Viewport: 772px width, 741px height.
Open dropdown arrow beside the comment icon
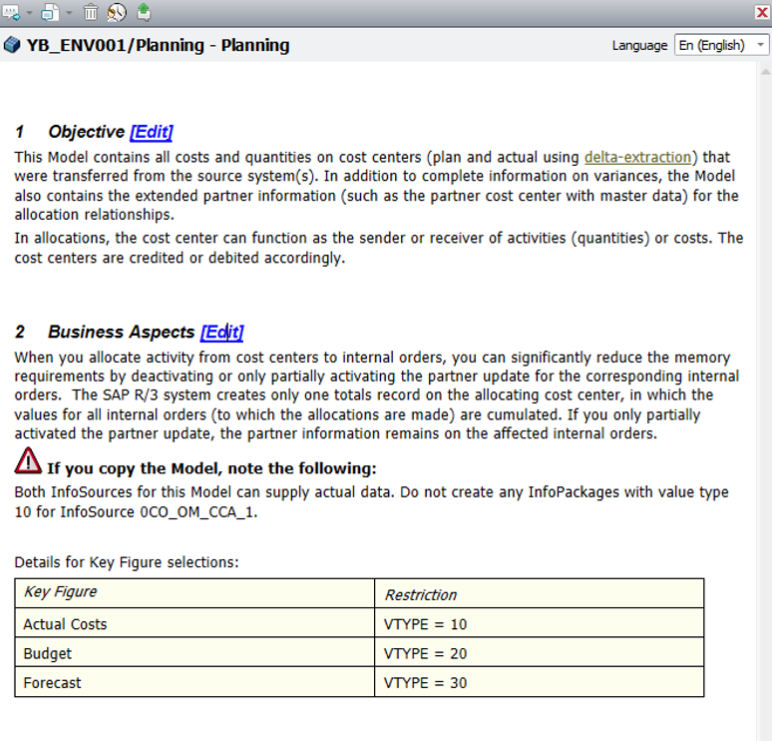point(30,12)
